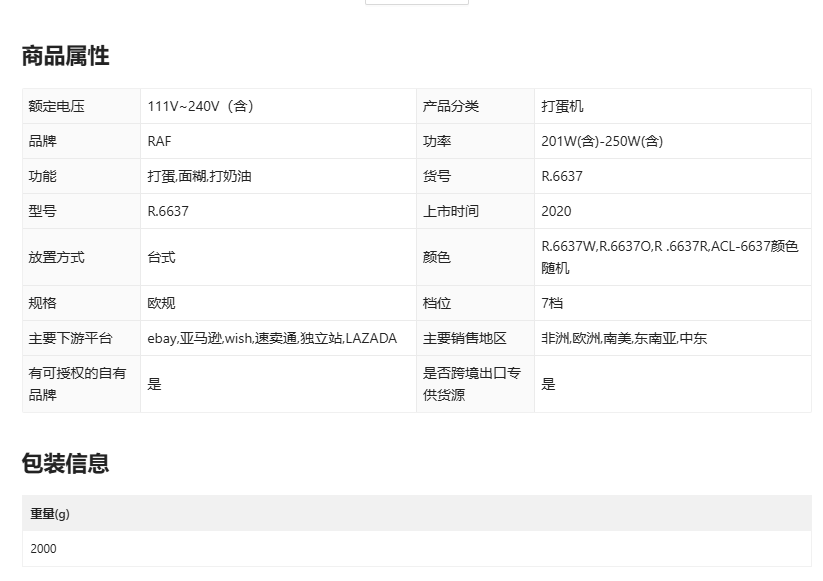Screen dimensions: 823x581
Task: Click the downstream platforms list with ebay
Action: (272, 338)
